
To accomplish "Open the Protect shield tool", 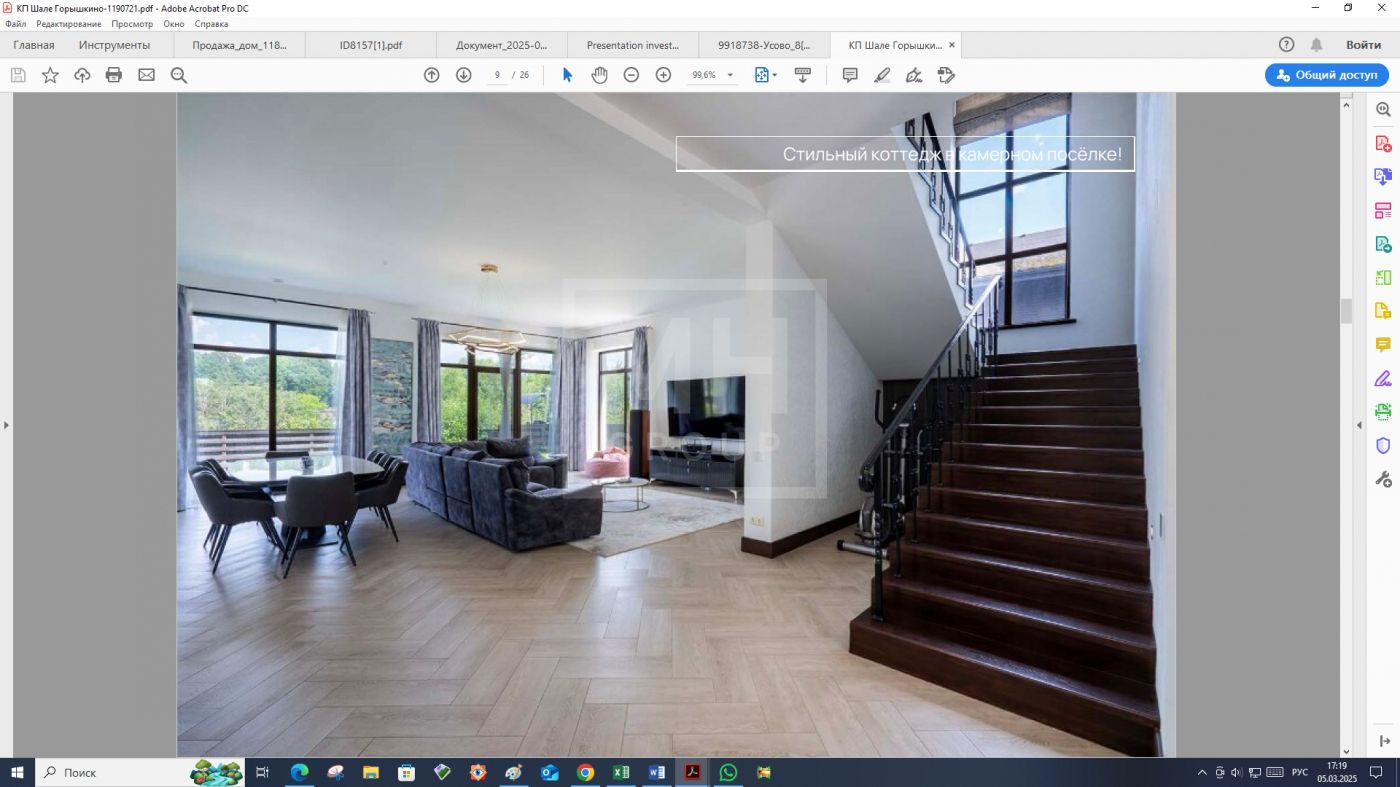I will (x=1383, y=445).
